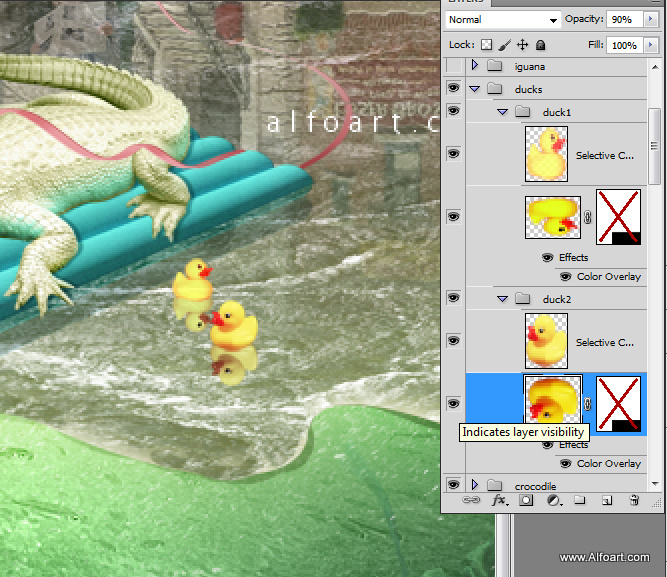The height and width of the screenshot is (577, 667).
Task: Hide duck1 Selective Color layer
Action: pyautogui.click(x=453, y=153)
